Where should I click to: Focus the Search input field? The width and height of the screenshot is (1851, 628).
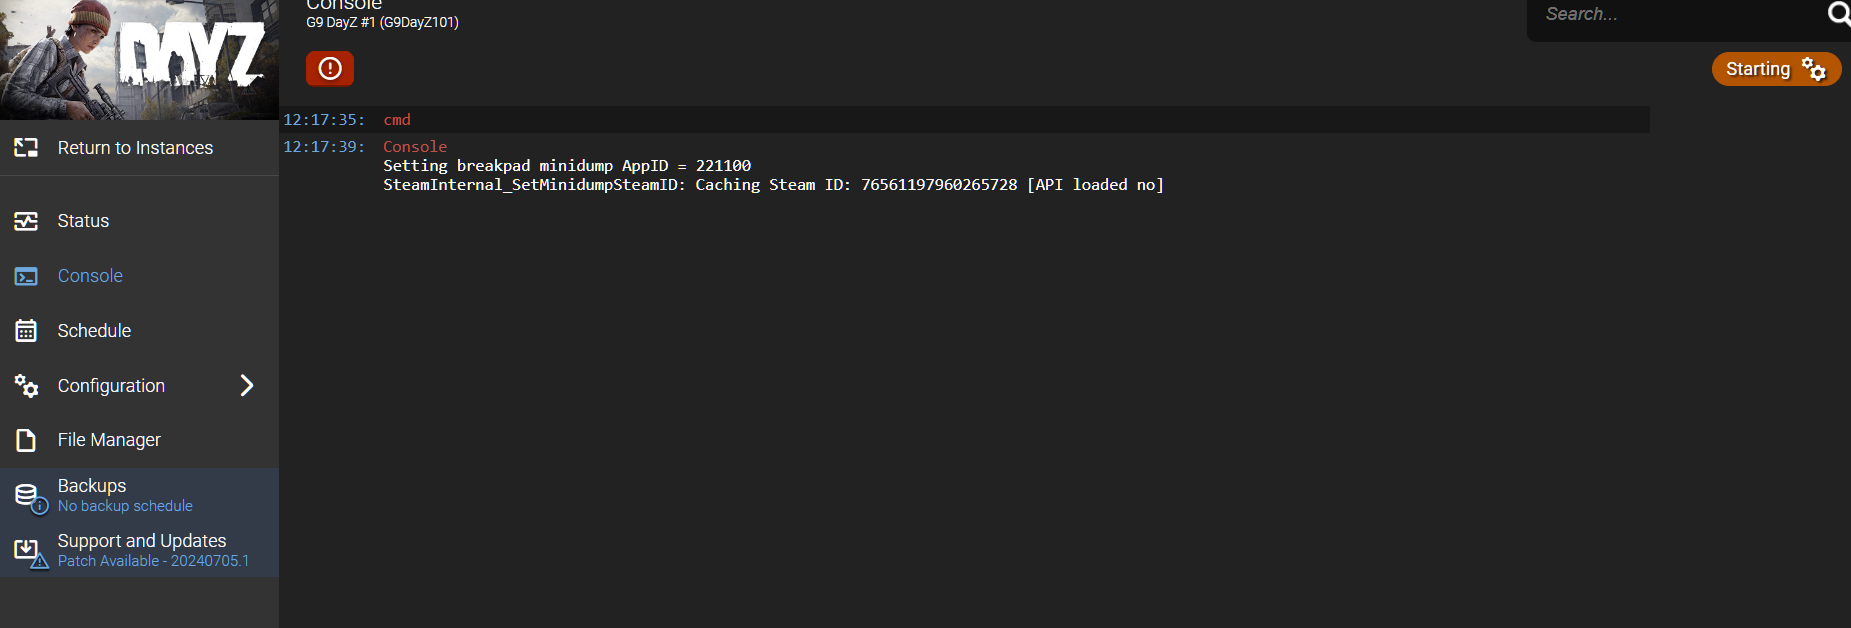tap(1680, 14)
